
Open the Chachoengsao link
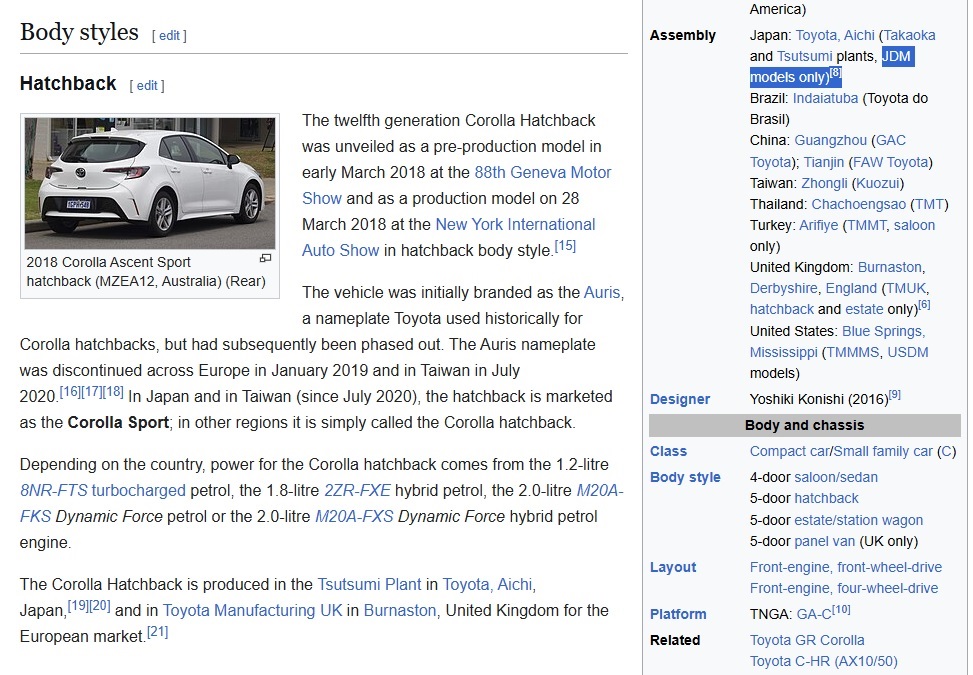point(859,205)
